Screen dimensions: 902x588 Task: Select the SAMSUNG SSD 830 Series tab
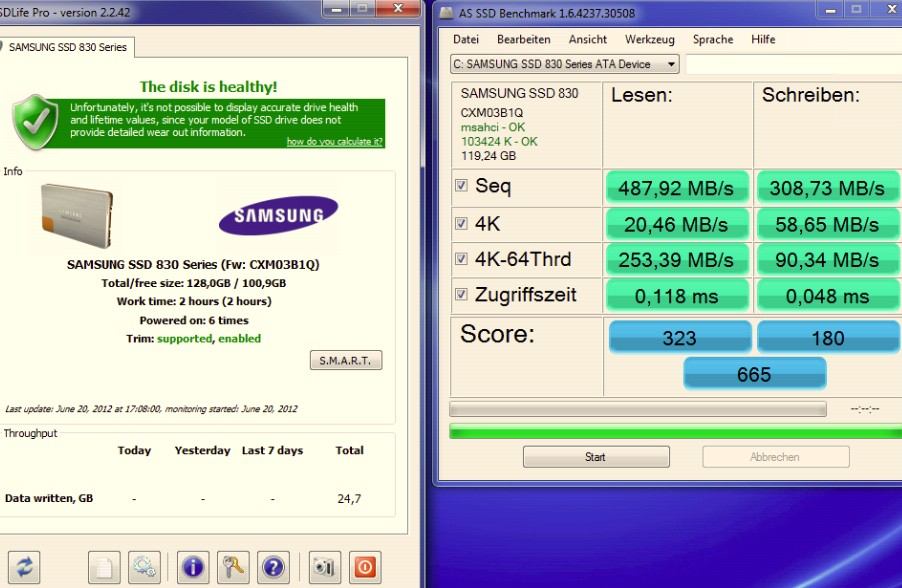pos(67,47)
